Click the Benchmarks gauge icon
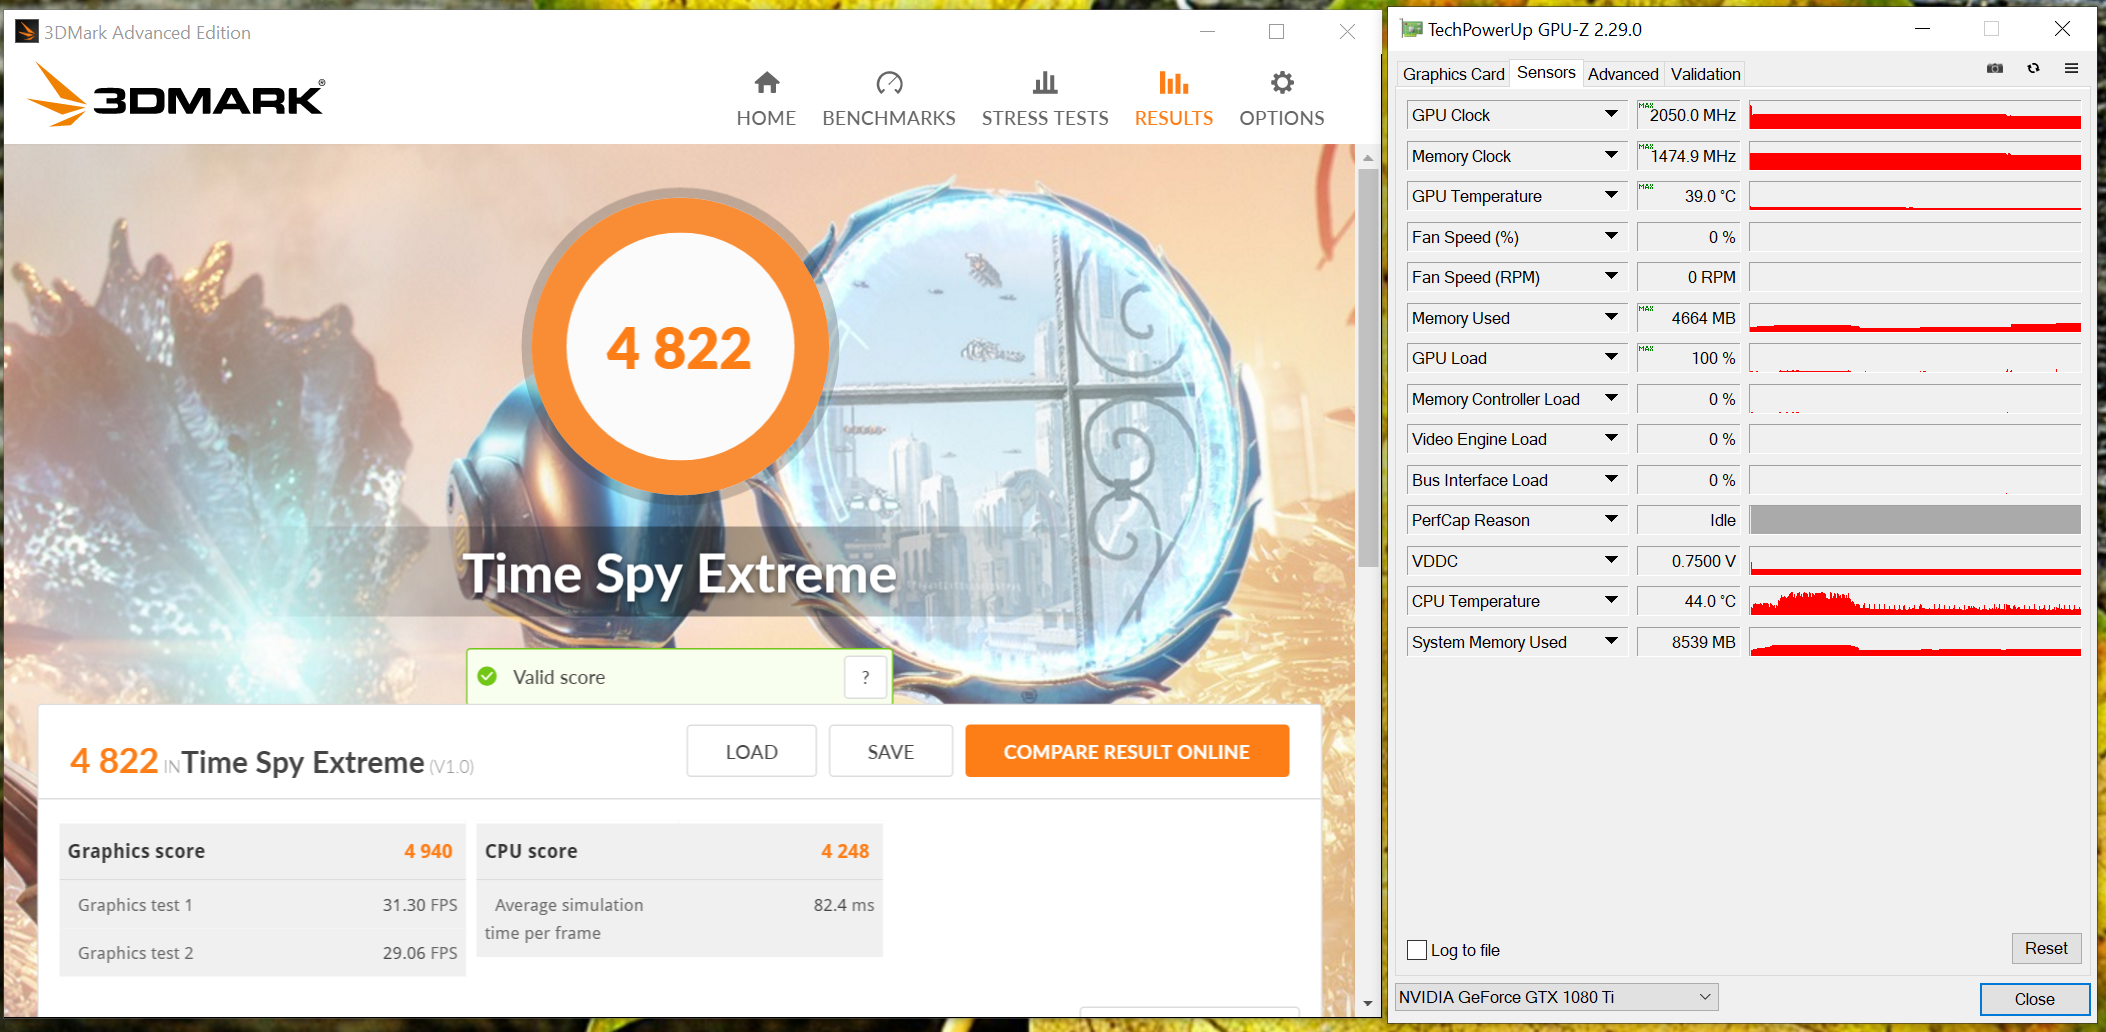Screen dimensions: 2106x1032 [889, 82]
